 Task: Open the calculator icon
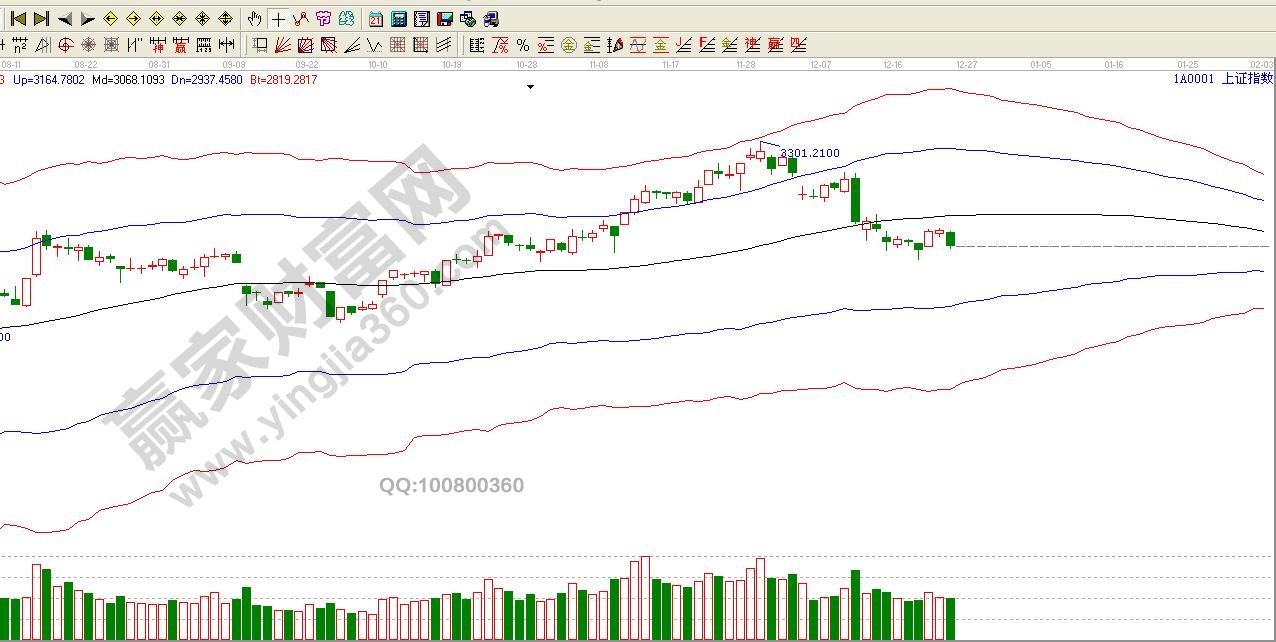coord(398,19)
